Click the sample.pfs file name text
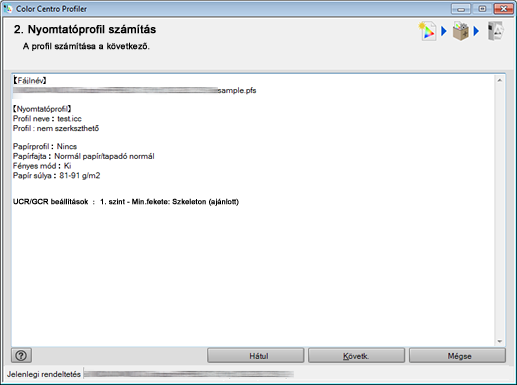The width and height of the screenshot is (517, 385). pos(237,91)
